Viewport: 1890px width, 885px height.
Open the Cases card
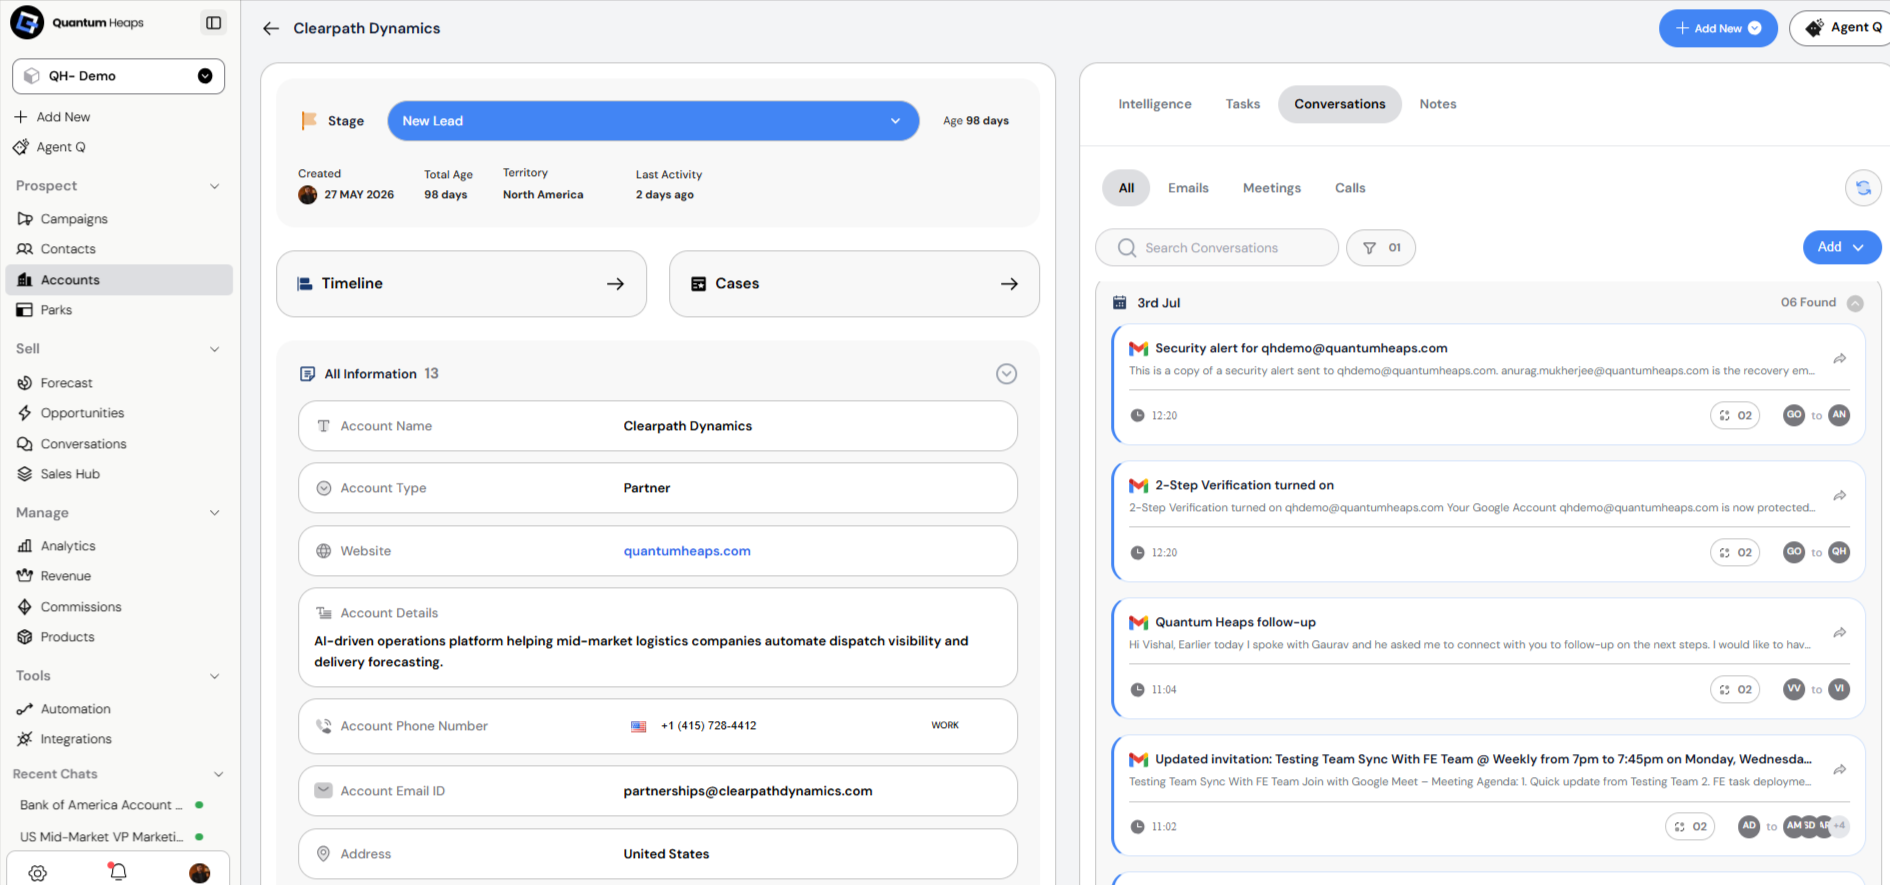(x=854, y=284)
